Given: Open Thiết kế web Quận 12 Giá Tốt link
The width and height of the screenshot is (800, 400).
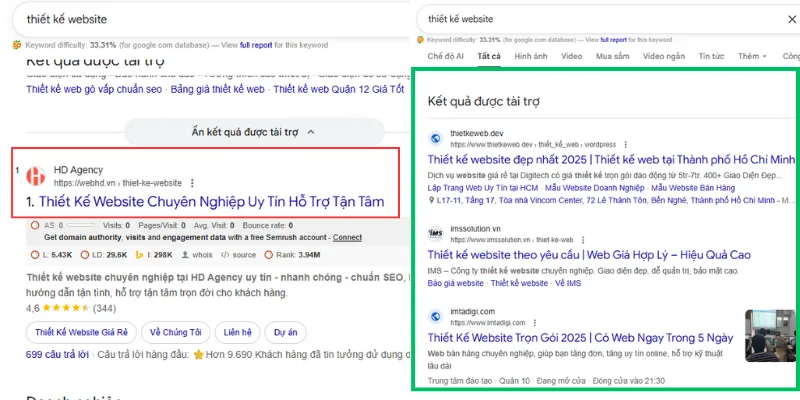Looking at the screenshot, I should (339, 89).
